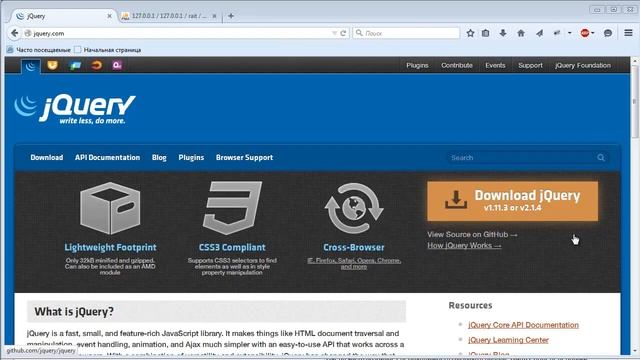Expand the adblock icon dropdown arrow
This screenshot has width=640, height=360.
593,33
